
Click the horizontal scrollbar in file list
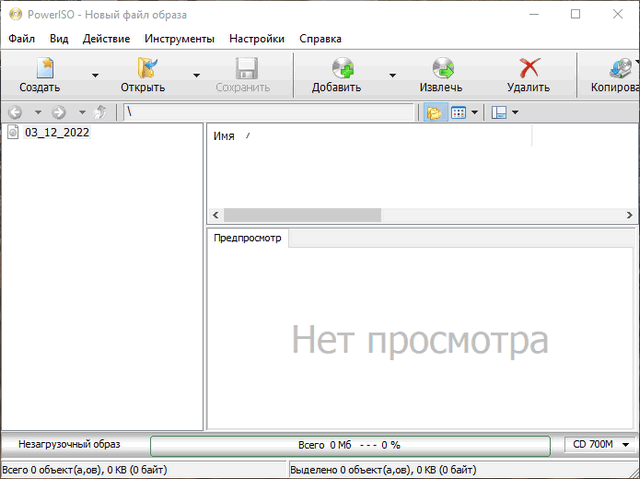pos(302,215)
